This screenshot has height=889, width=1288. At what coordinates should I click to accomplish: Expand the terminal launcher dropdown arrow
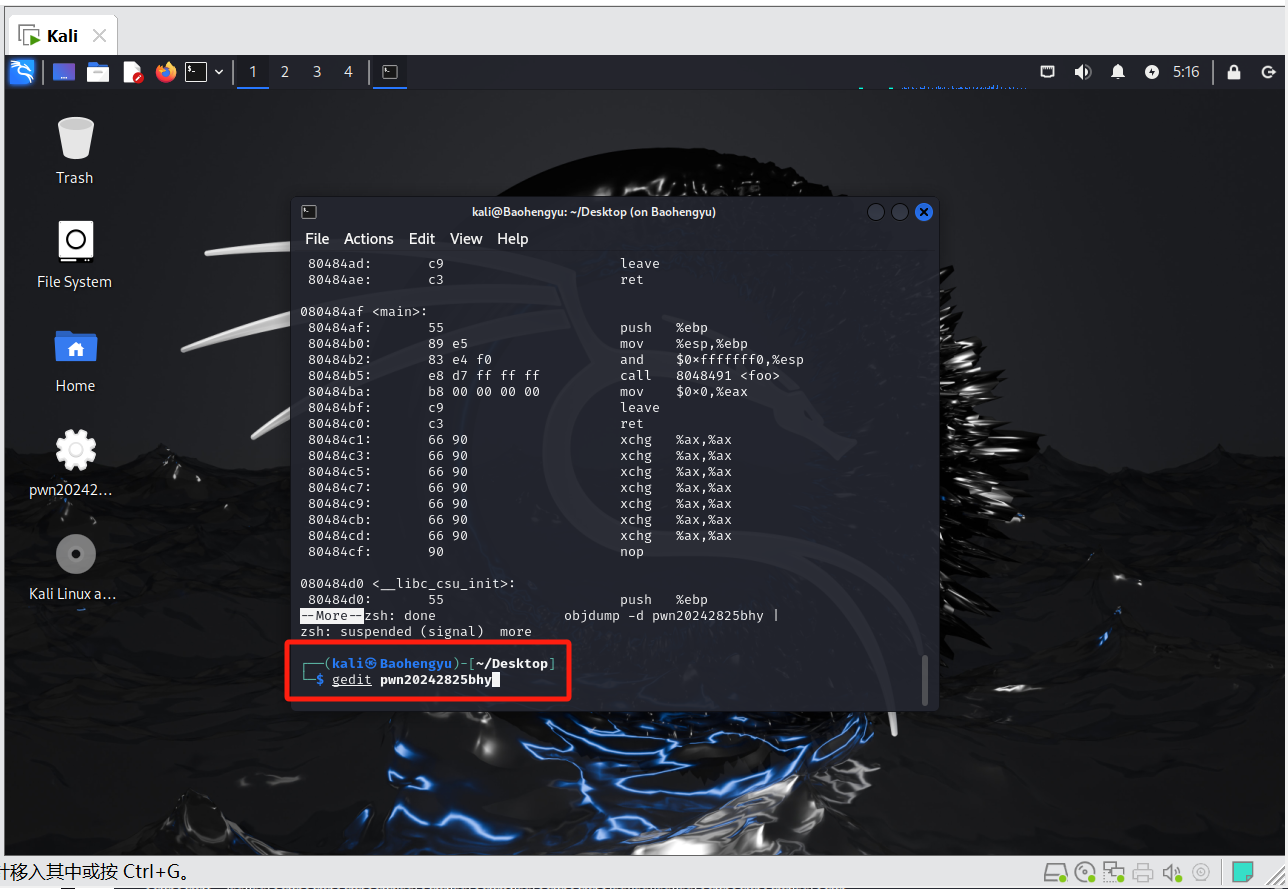pyautogui.click(x=219, y=72)
